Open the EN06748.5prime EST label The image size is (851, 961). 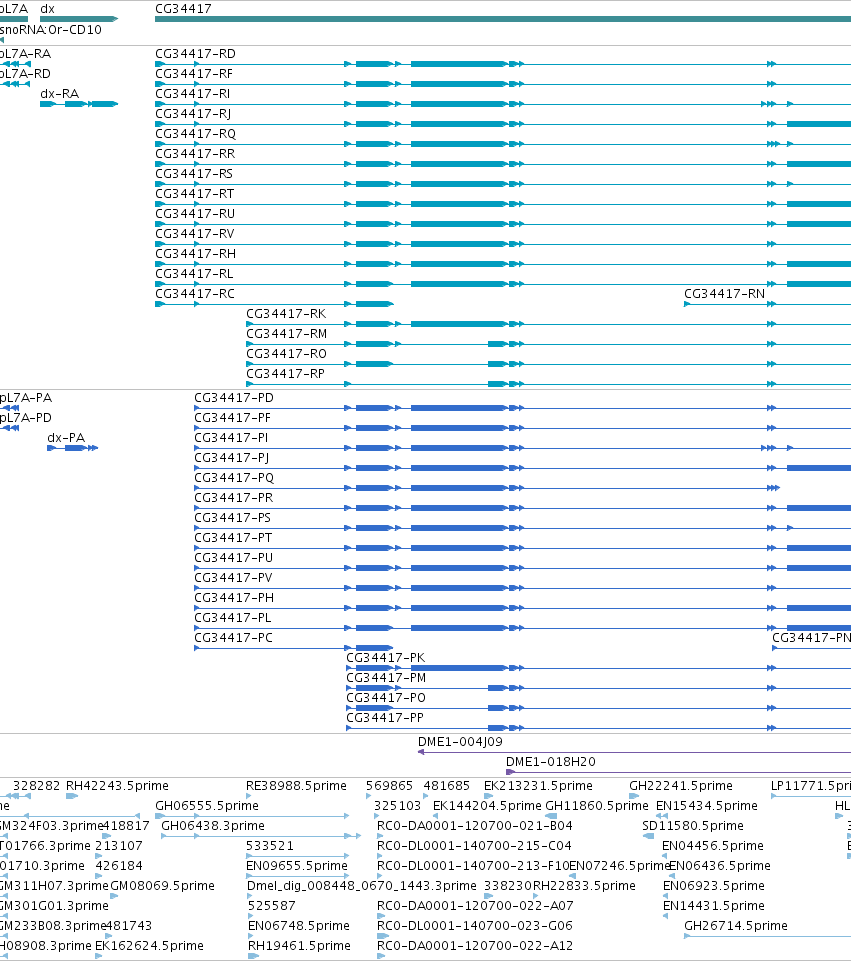click(299, 925)
